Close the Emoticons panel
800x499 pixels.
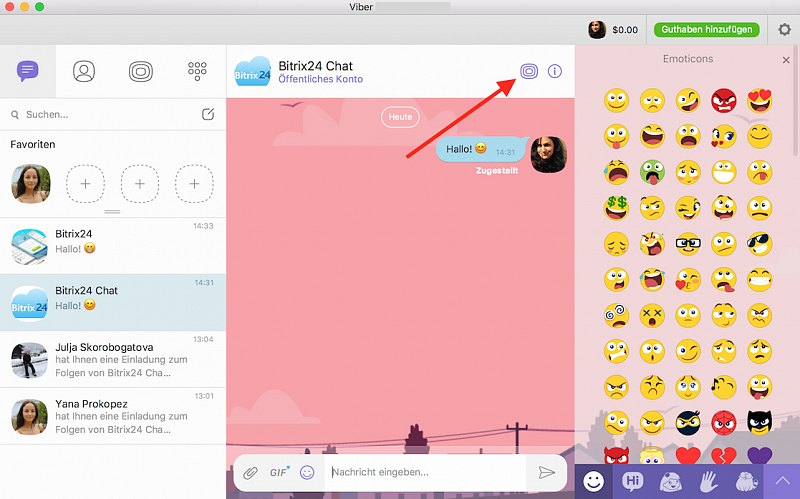click(x=786, y=60)
